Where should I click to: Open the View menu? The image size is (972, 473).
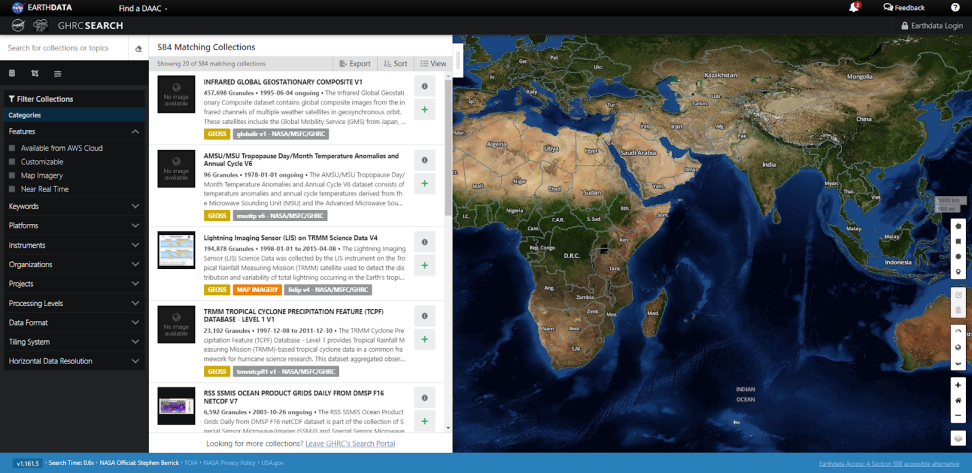(x=433, y=63)
